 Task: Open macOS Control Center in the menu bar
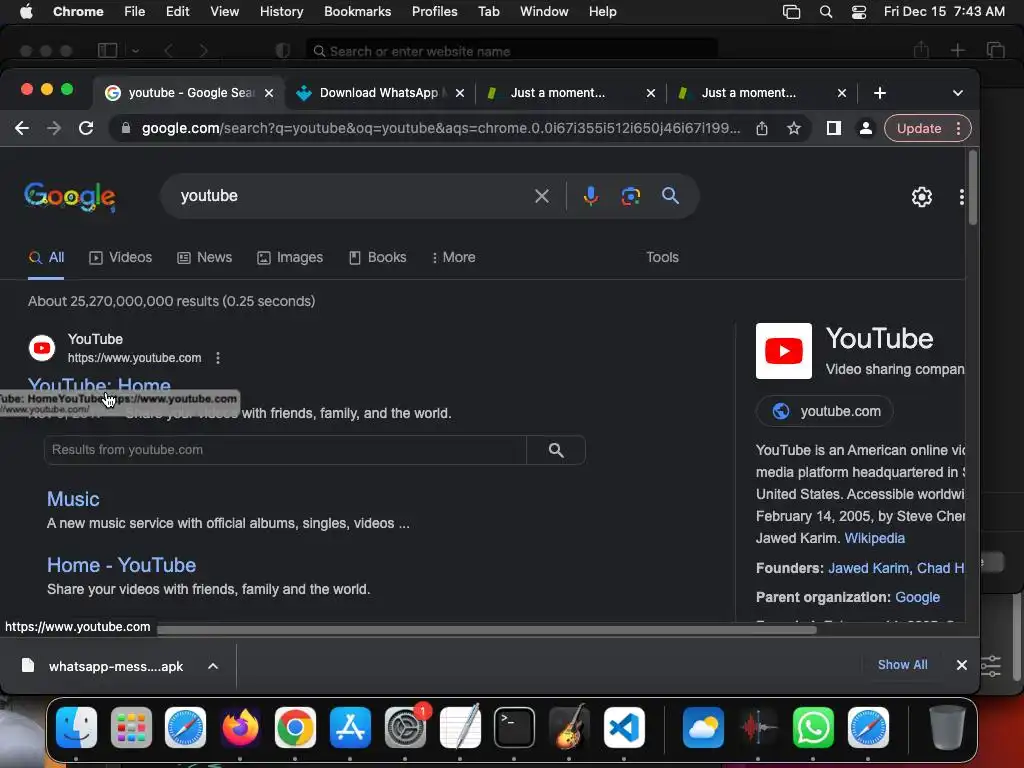(859, 12)
